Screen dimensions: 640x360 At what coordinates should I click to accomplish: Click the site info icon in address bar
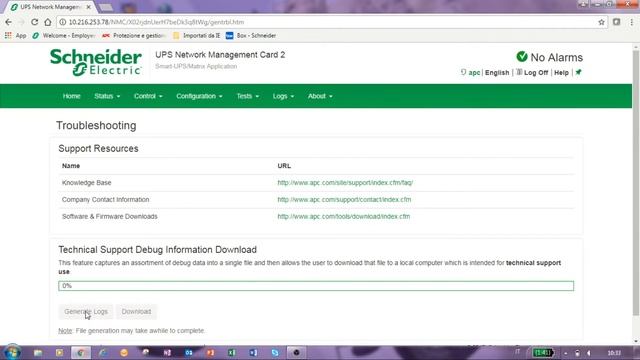coord(62,22)
